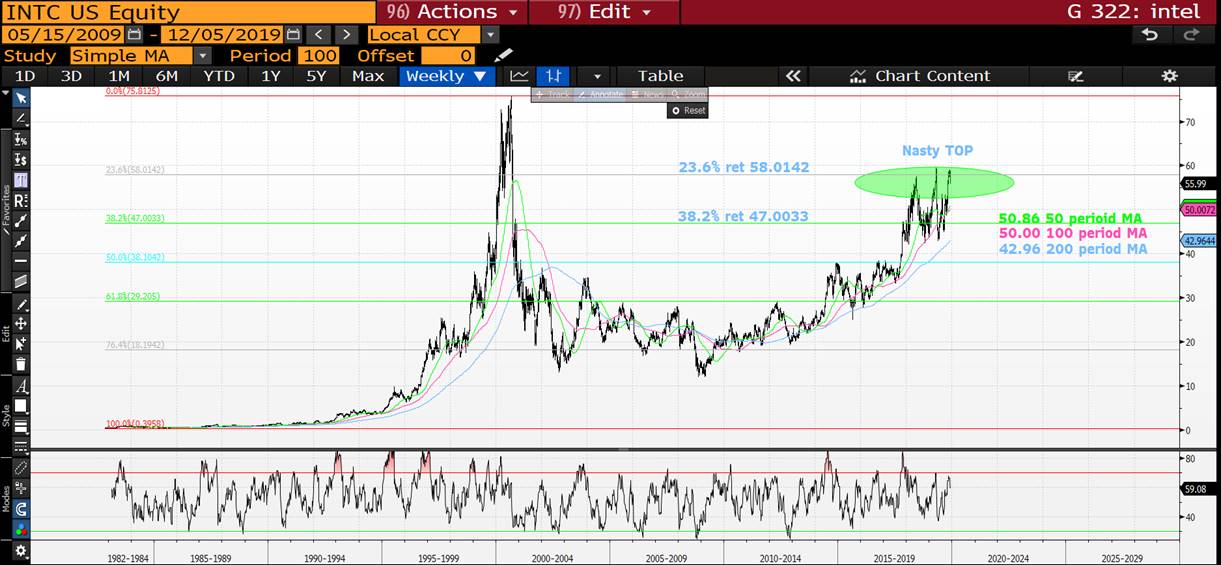Open the Edit menu

[x=604, y=12]
